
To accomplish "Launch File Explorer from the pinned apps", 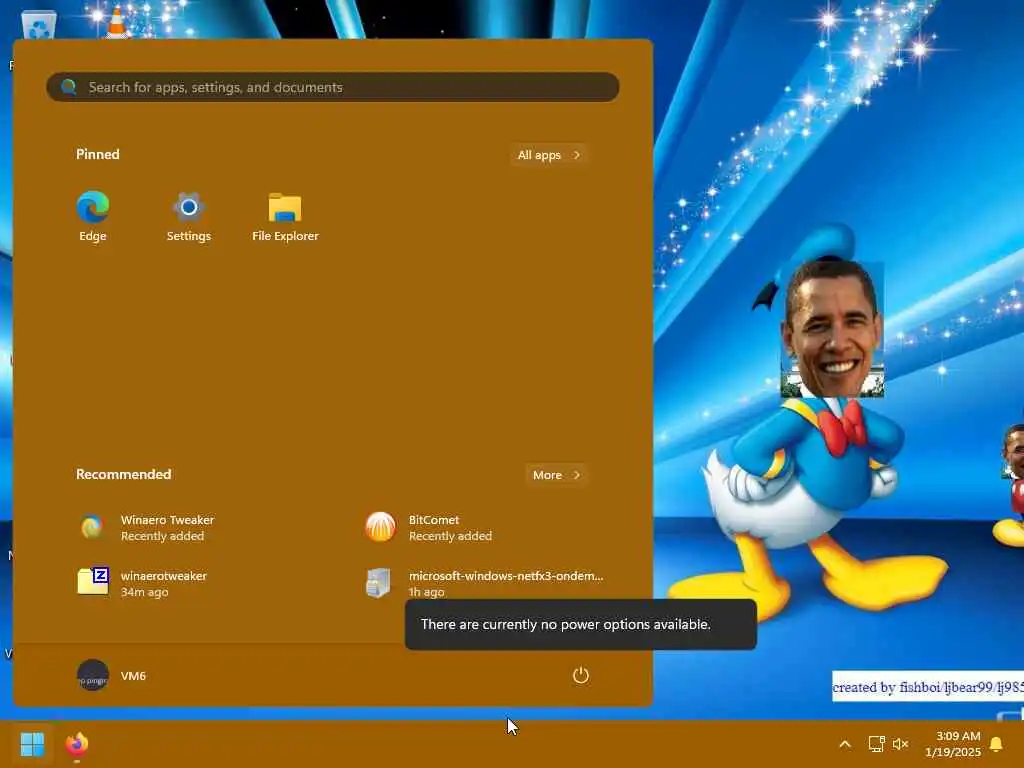I will click(x=285, y=208).
